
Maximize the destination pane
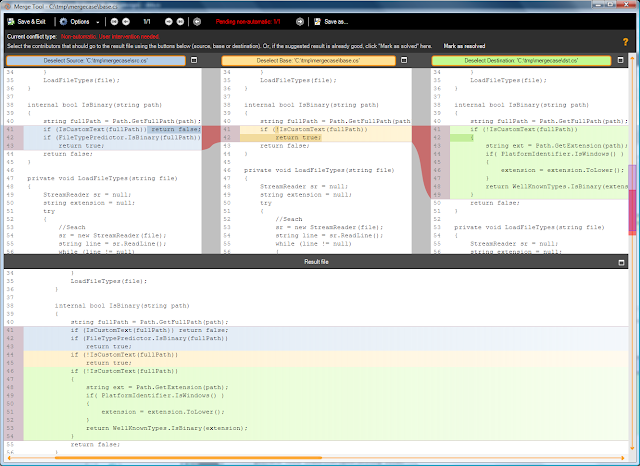click(x=621, y=61)
